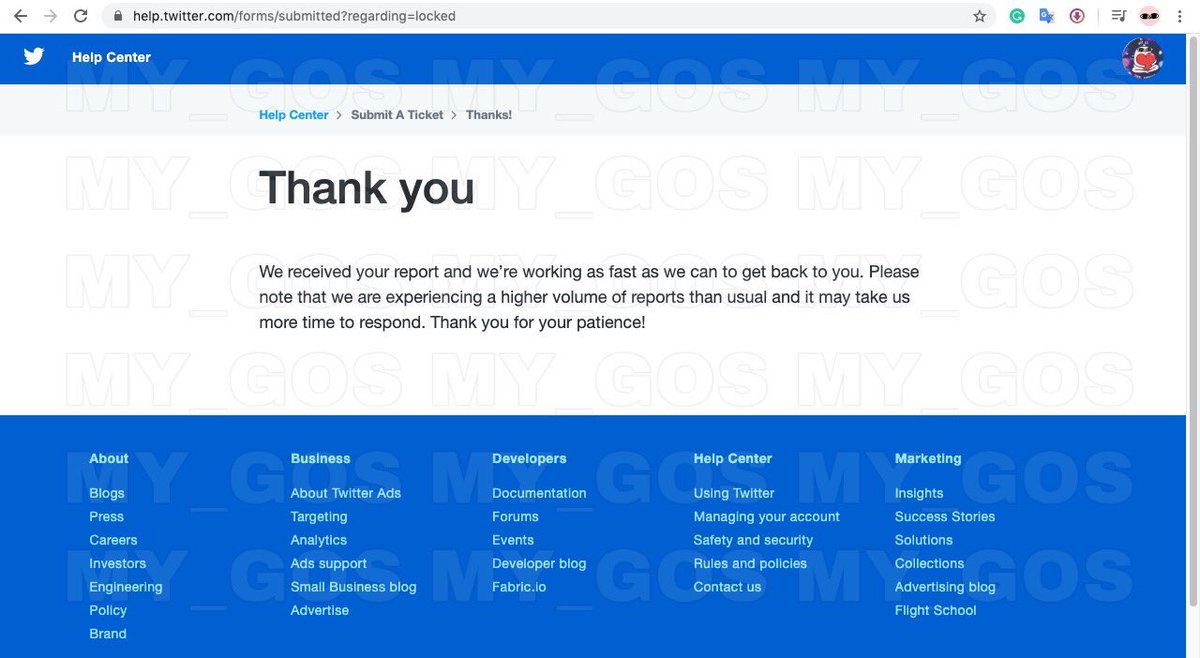Open the Twitter account profile picture
Image resolution: width=1200 pixels, height=658 pixels.
coord(1142,58)
